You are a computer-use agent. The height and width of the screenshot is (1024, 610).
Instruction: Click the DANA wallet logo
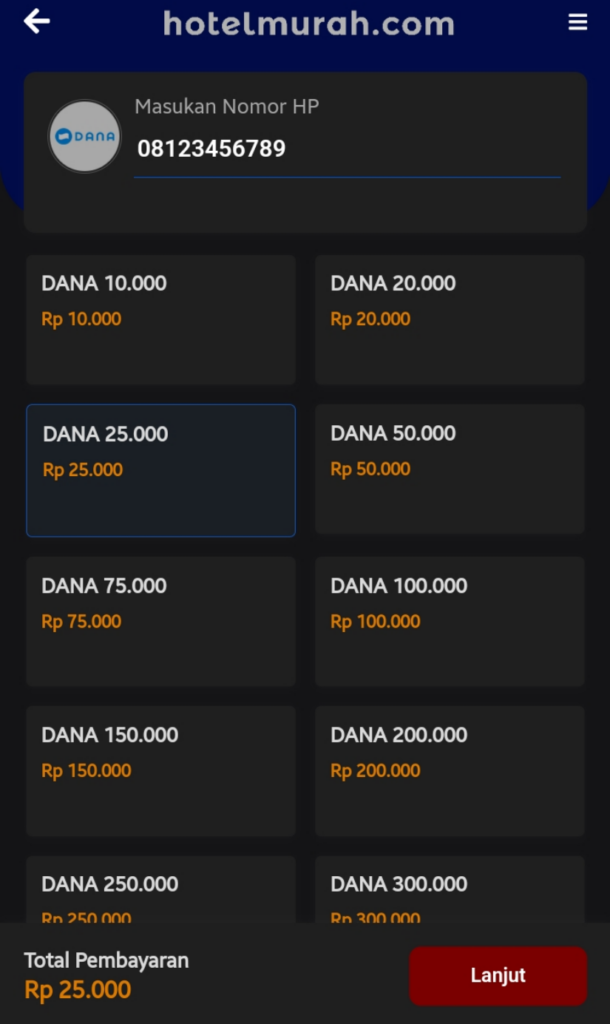[84, 136]
